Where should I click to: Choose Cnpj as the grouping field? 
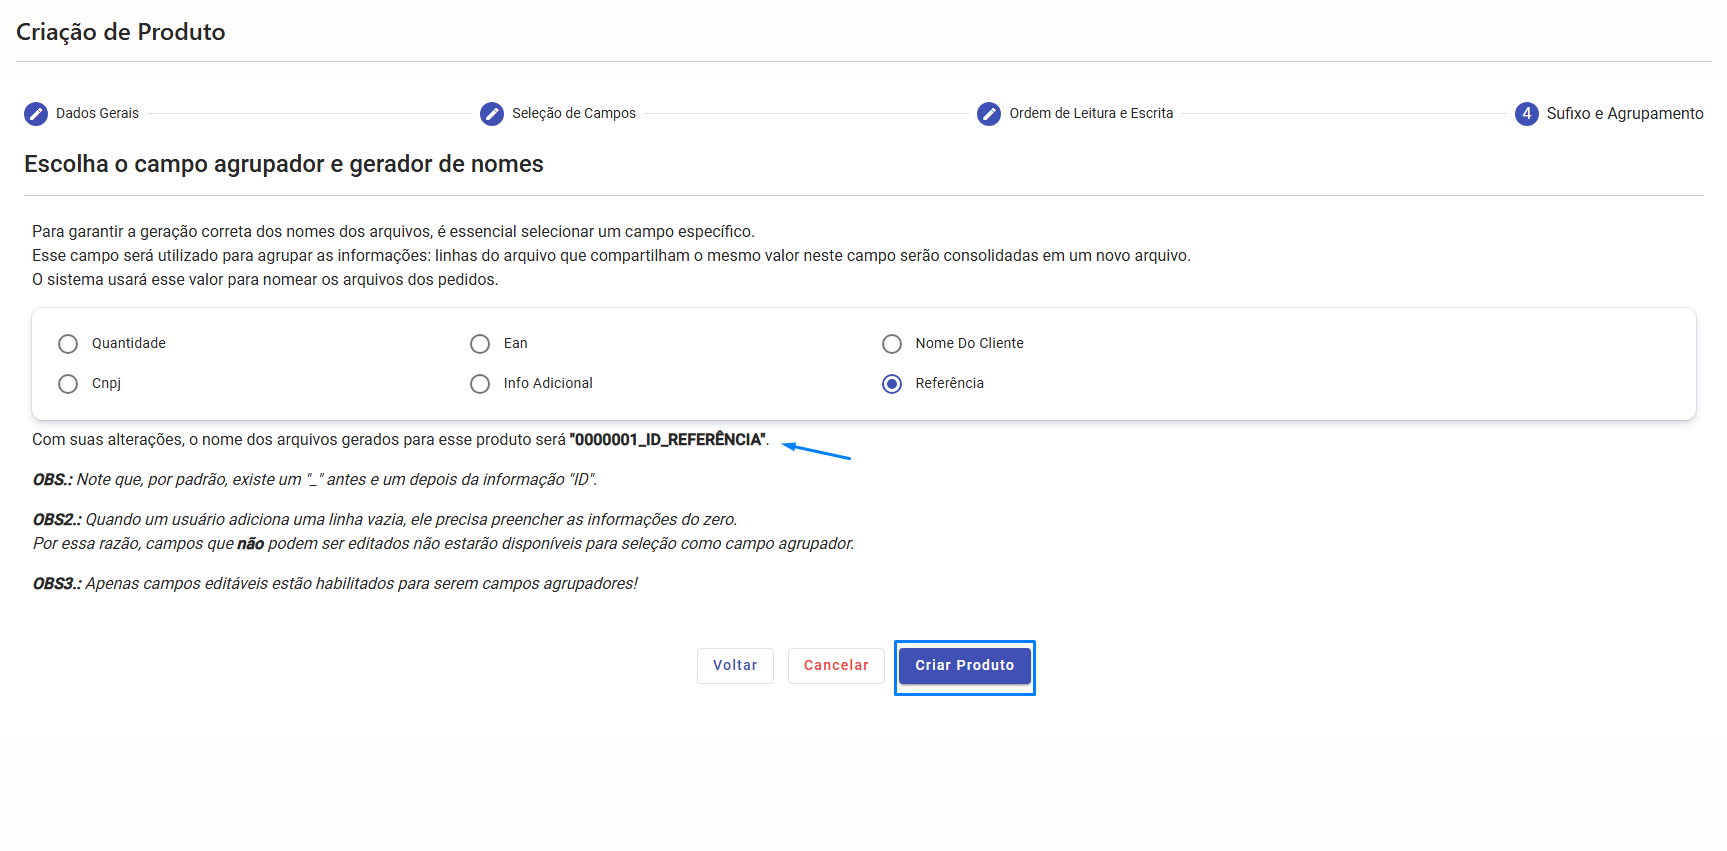tap(68, 384)
